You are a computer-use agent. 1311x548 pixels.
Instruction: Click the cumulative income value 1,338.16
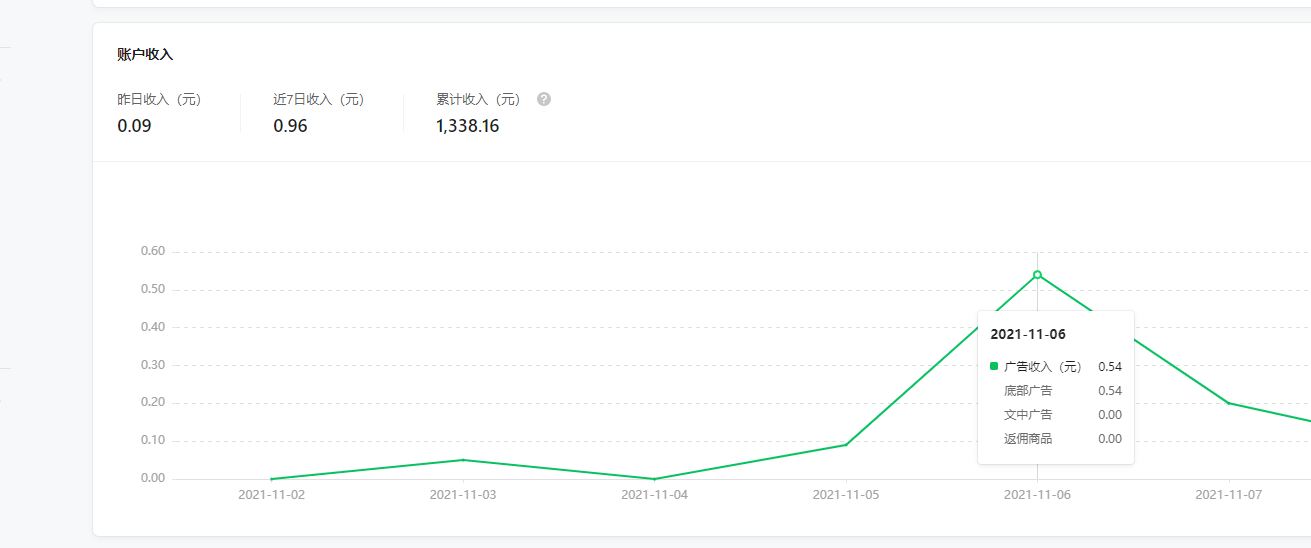click(x=467, y=126)
